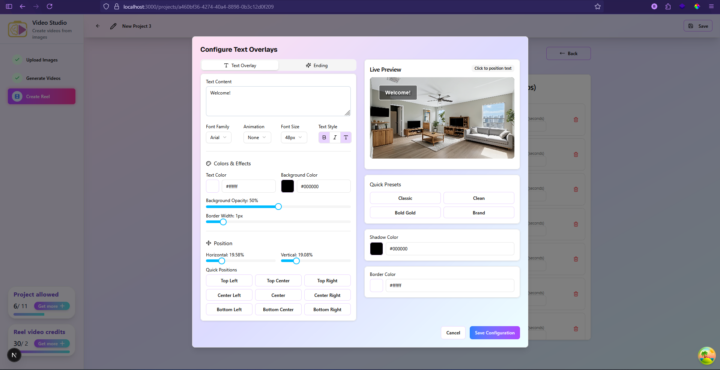The width and height of the screenshot is (720, 370).
Task: Open the Font Family Arial dropdown
Action: coord(219,137)
